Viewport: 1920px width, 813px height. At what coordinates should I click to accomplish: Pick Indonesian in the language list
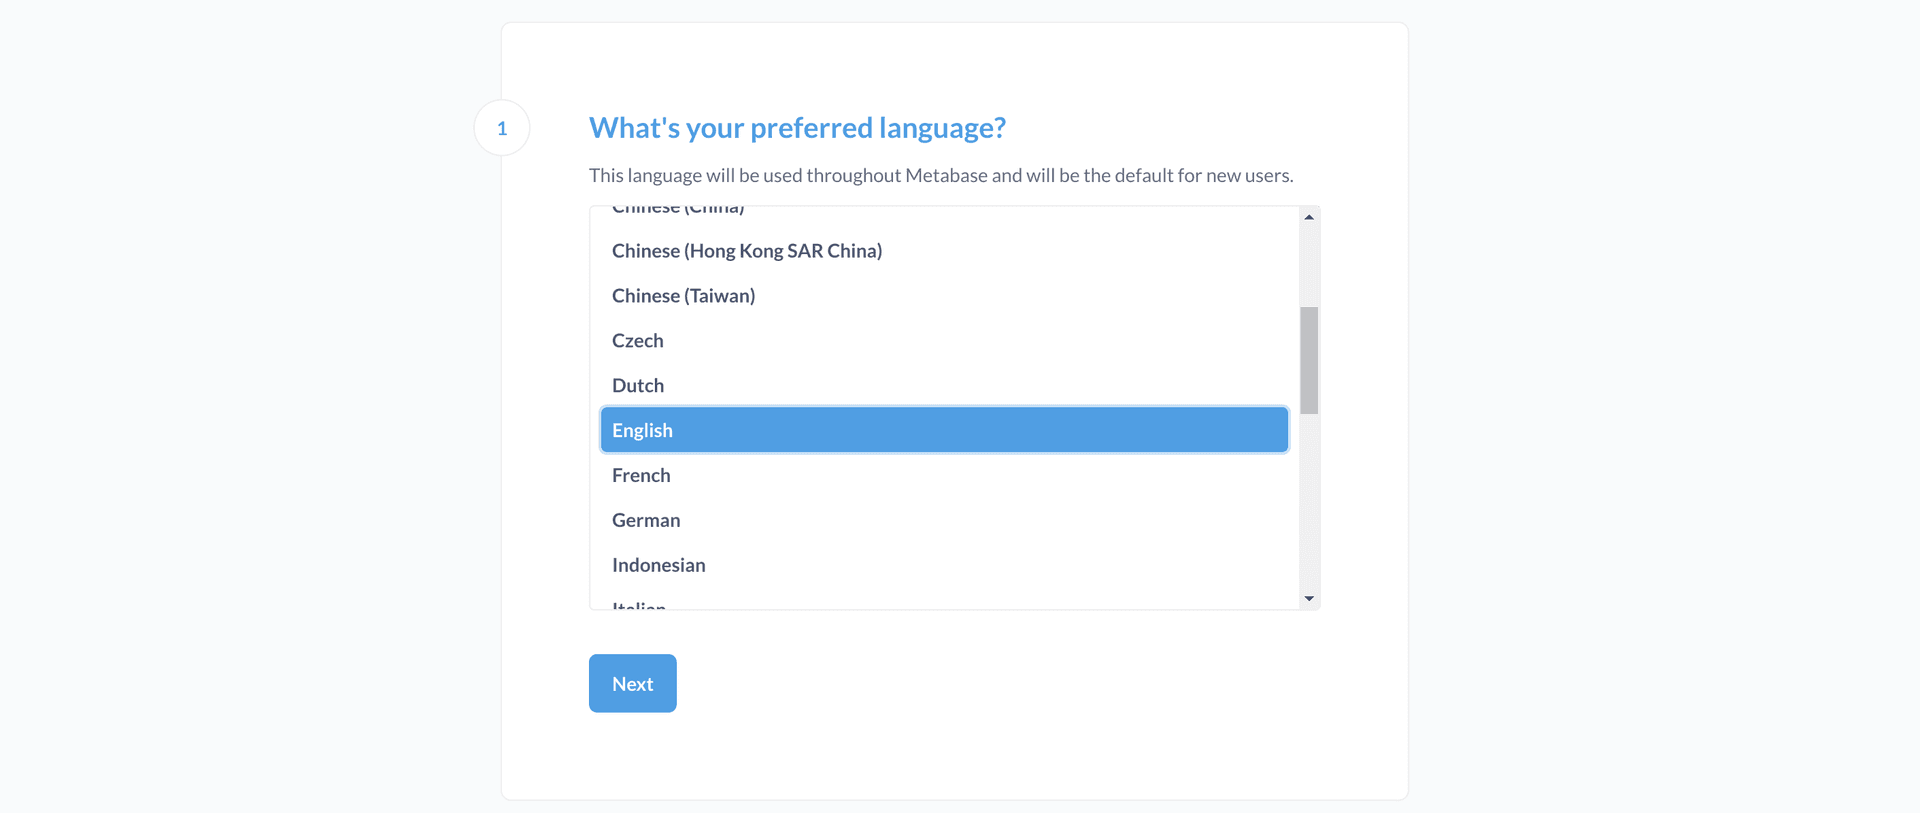pyautogui.click(x=658, y=566)
